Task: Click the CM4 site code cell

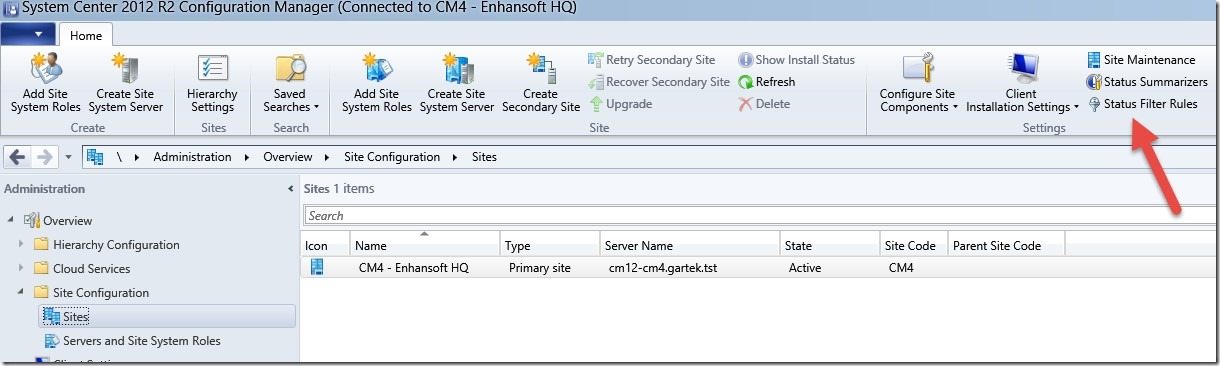Action: [x=902, y=268]
